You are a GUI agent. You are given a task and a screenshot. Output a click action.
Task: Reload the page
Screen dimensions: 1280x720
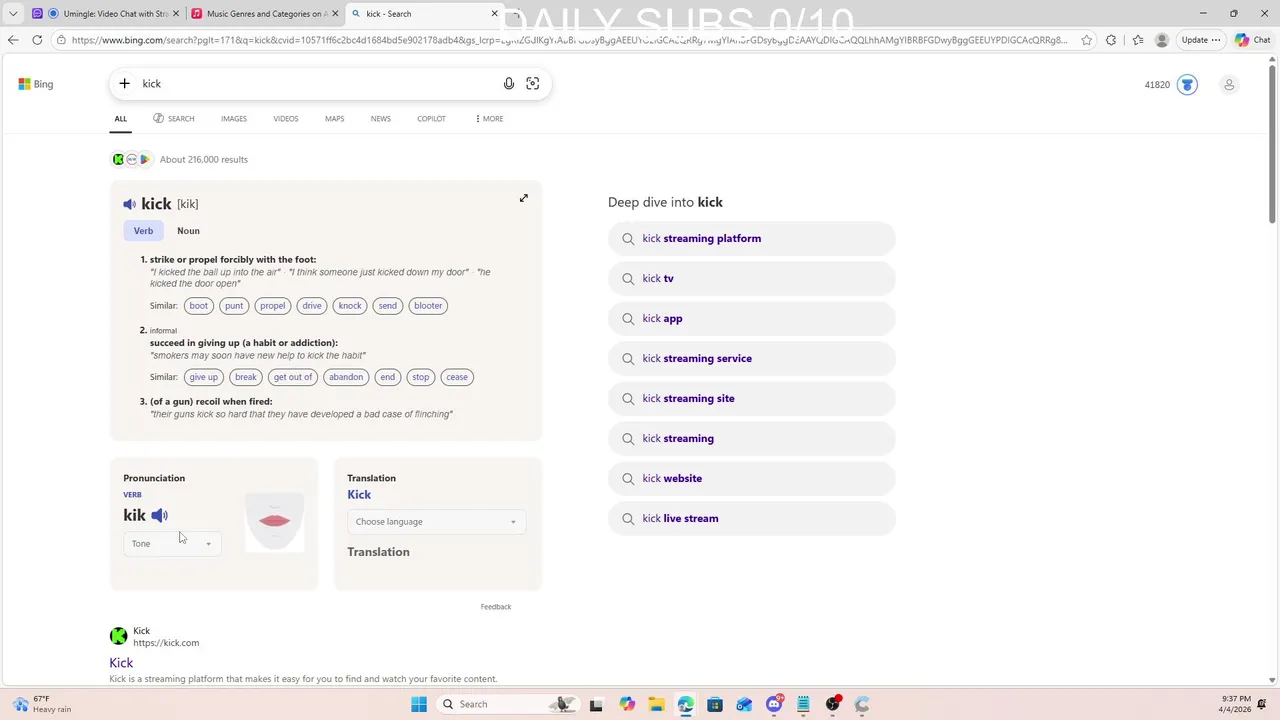point(37,40)
